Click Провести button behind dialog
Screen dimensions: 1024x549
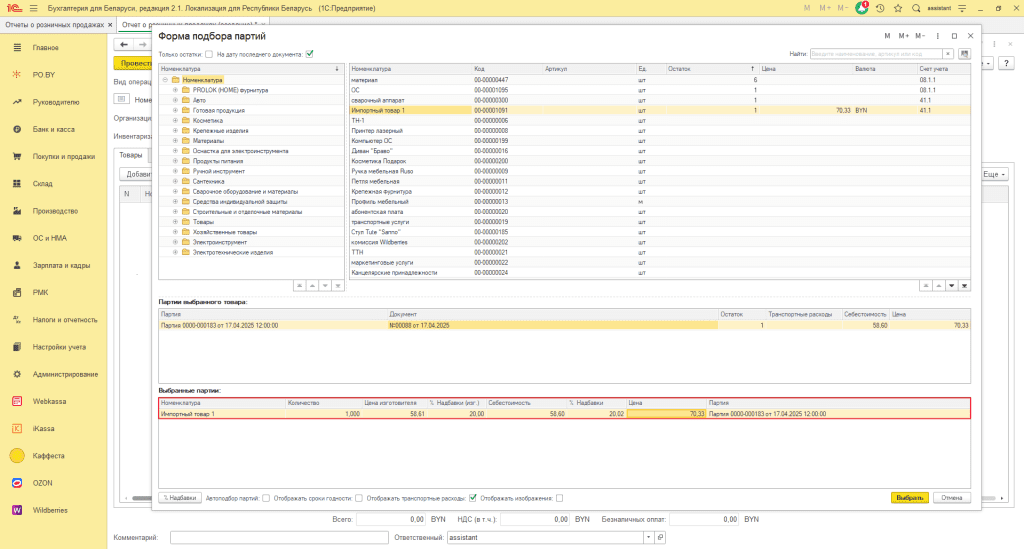(133, 63)
